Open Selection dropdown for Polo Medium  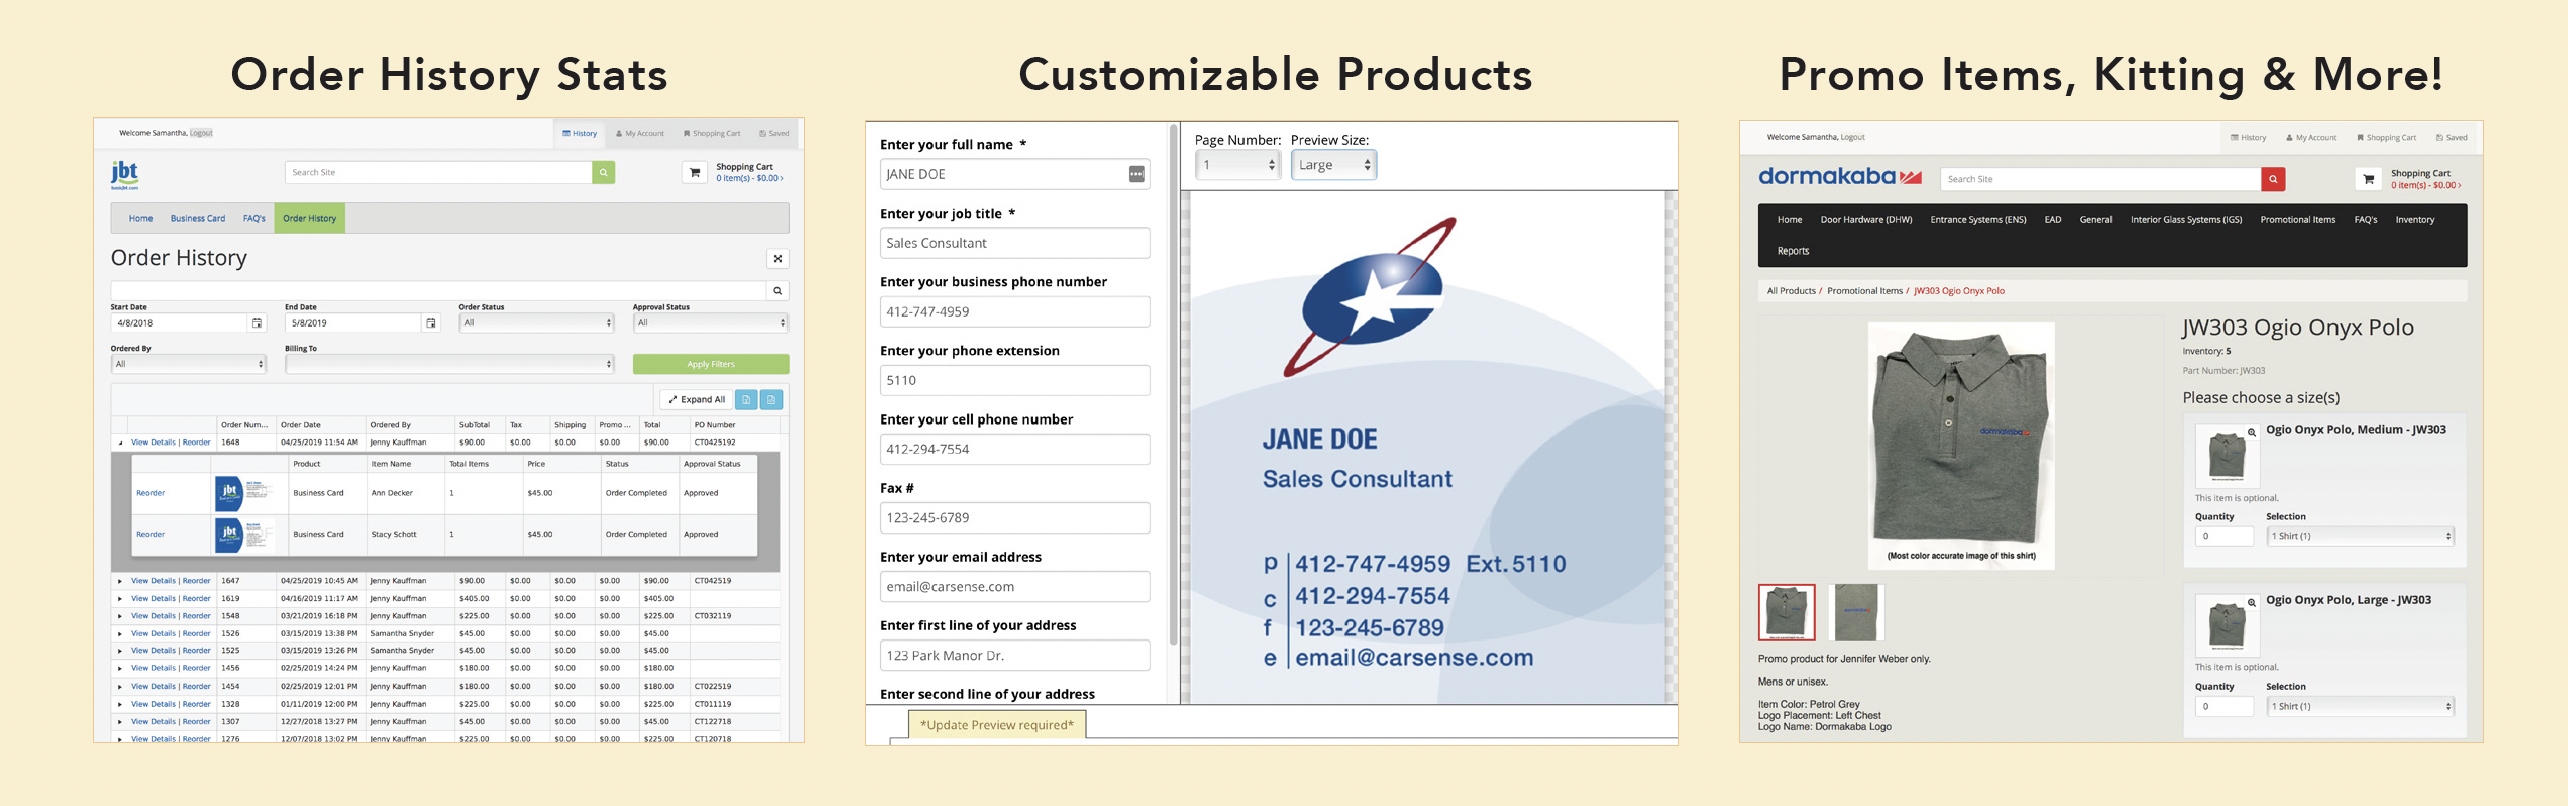pyautogui.click(x=2360, y=537)
